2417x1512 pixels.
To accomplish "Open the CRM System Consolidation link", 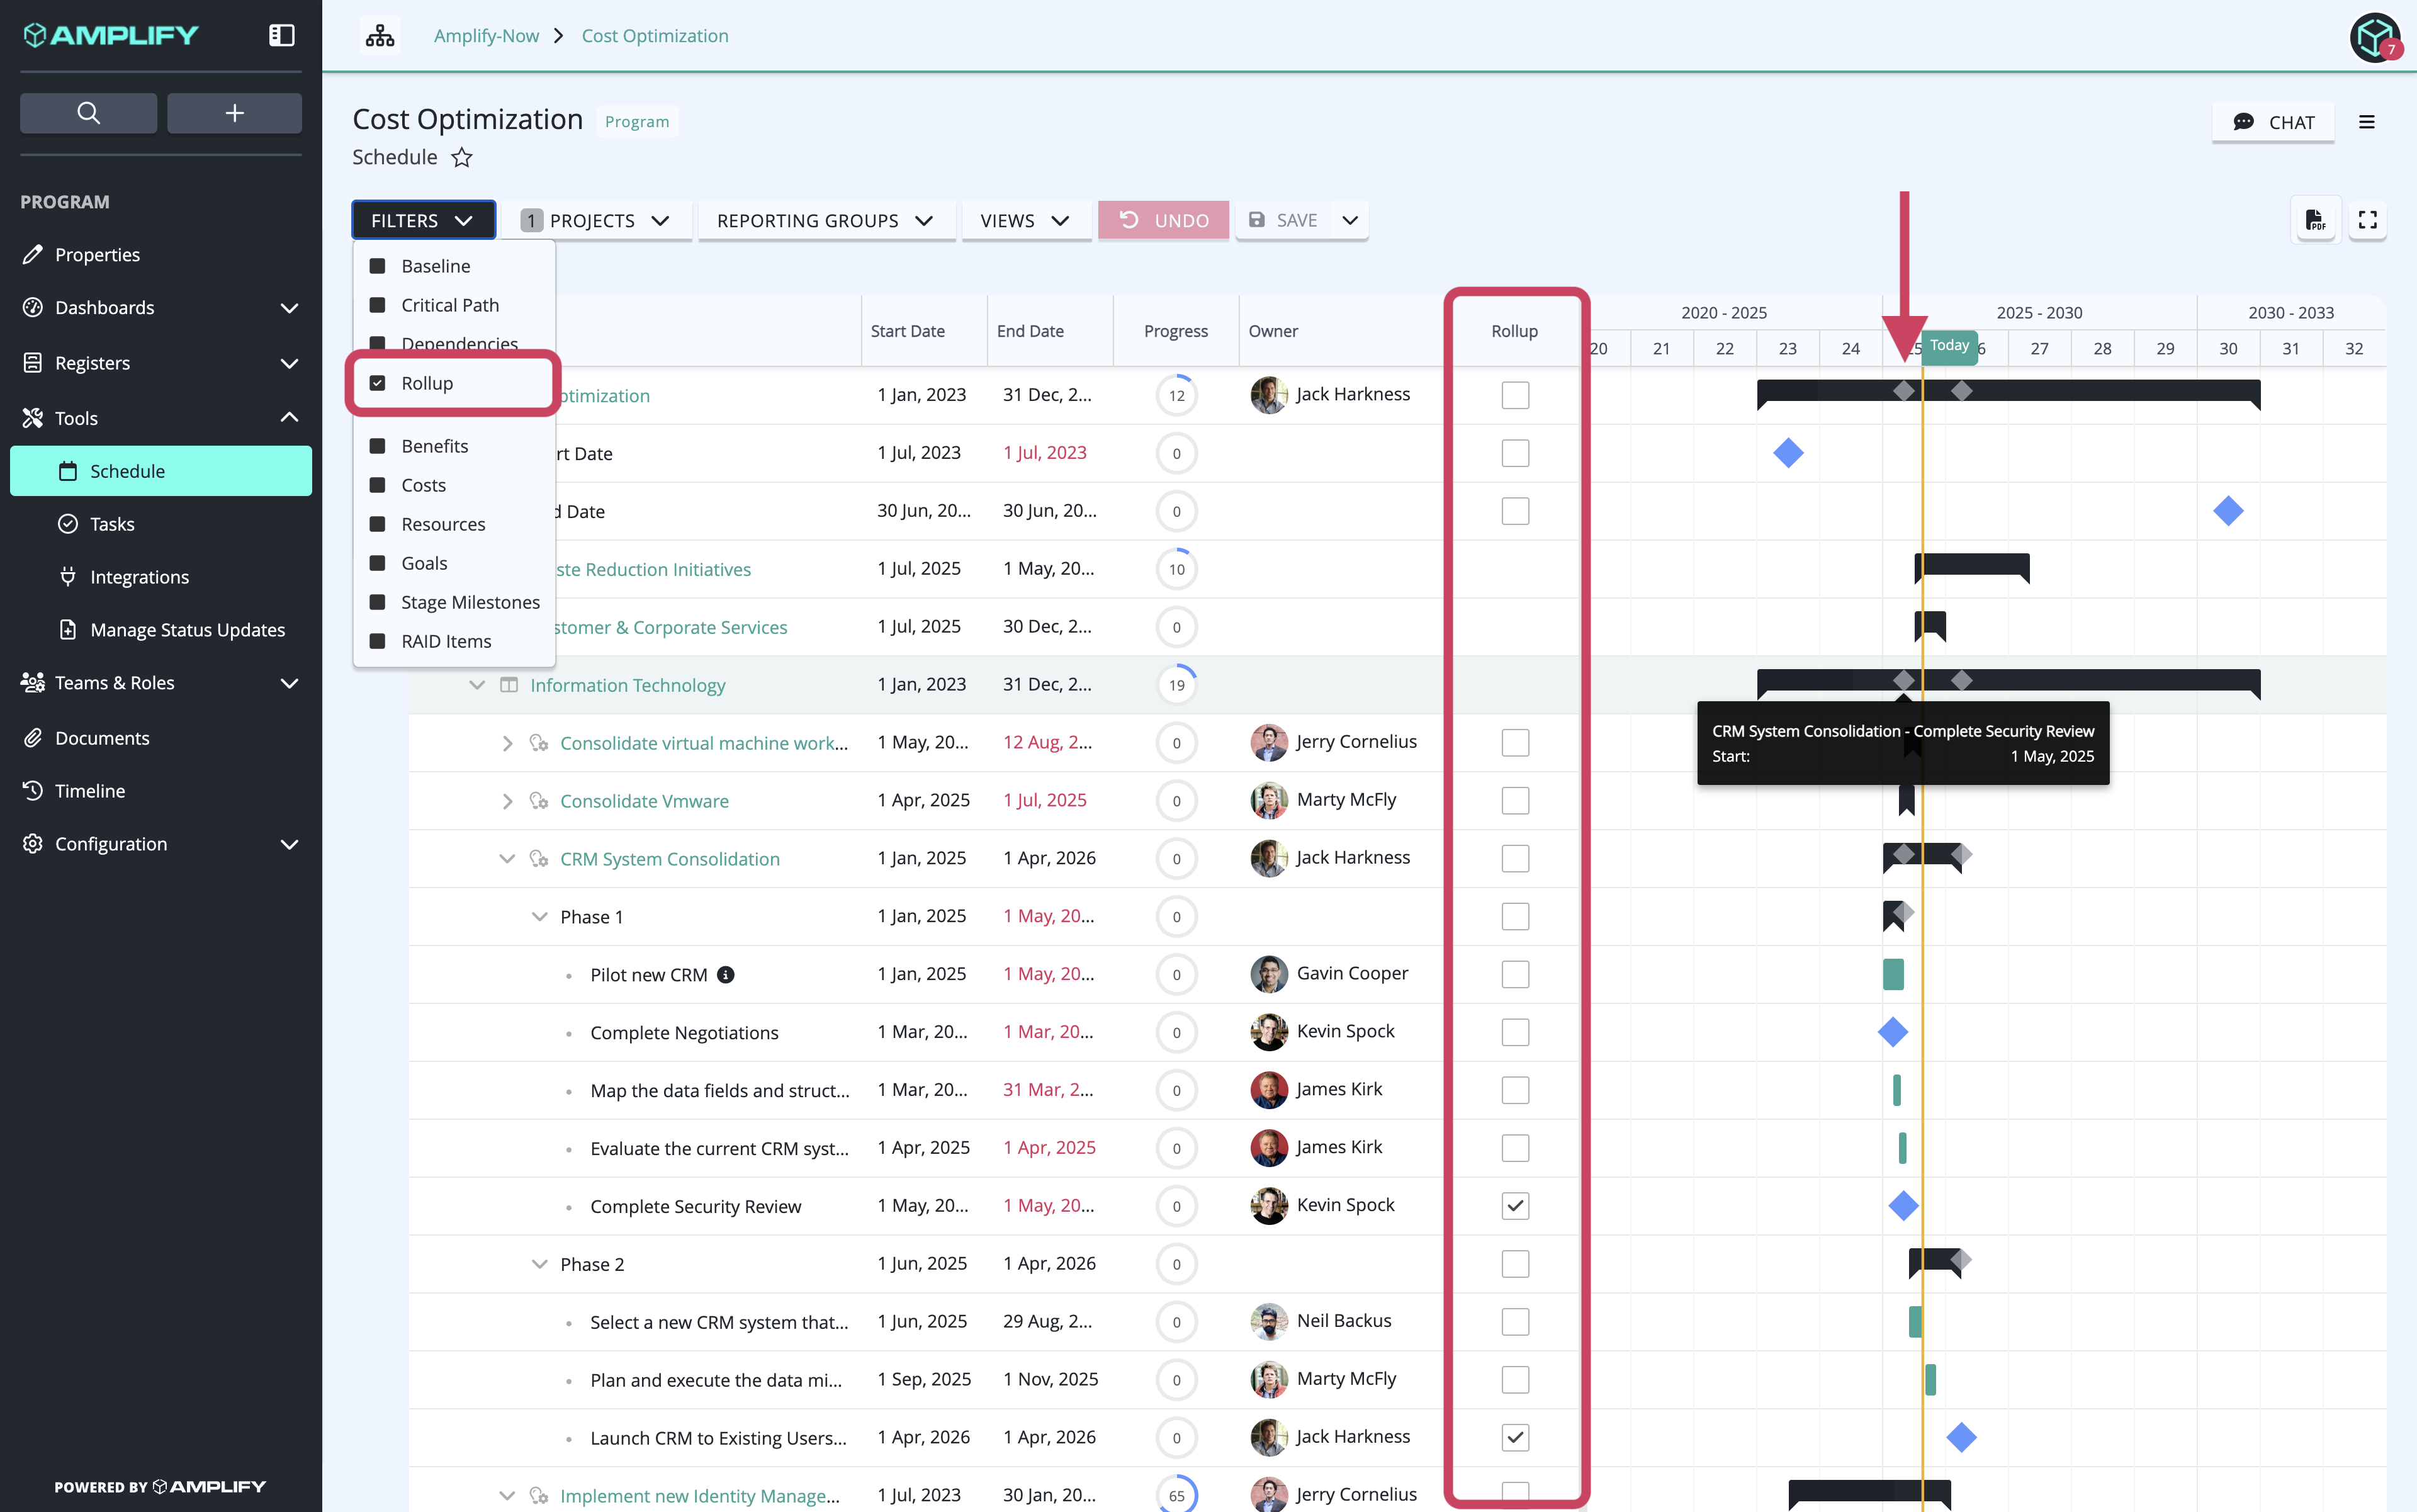I will click(x=670, y=859).
